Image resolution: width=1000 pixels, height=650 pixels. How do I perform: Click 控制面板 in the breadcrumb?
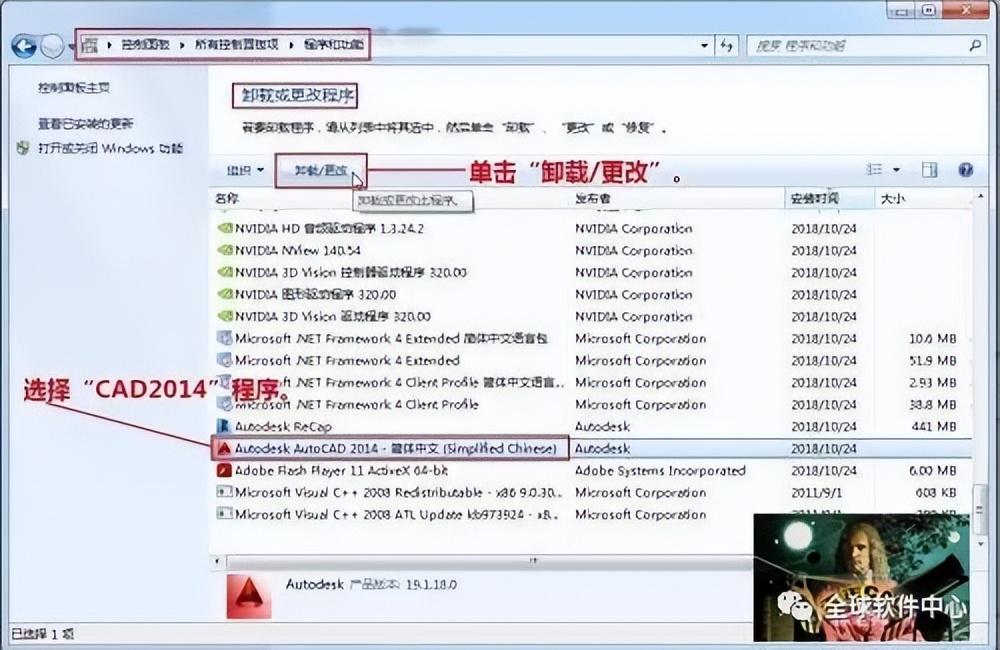point(145,45)
